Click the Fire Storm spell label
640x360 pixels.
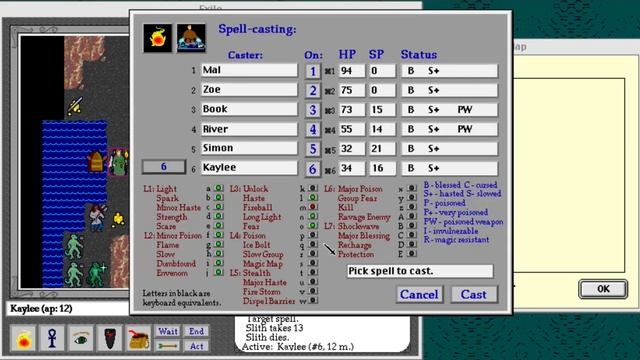click(x=261, y=291)
